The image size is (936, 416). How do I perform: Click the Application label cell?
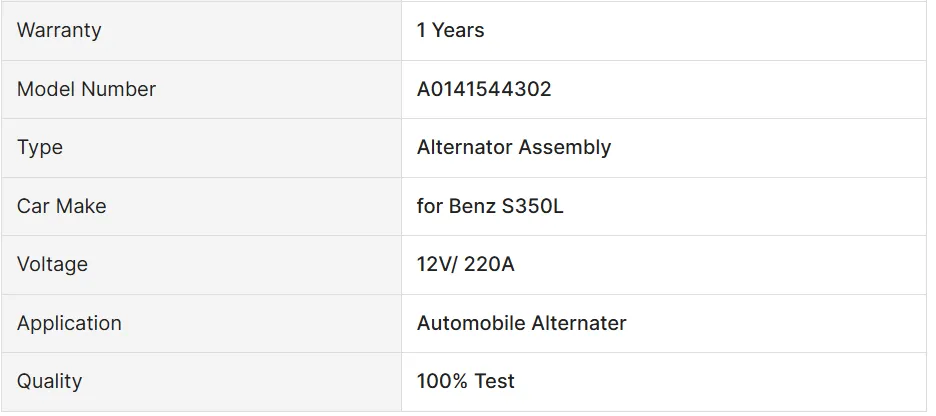69,323
